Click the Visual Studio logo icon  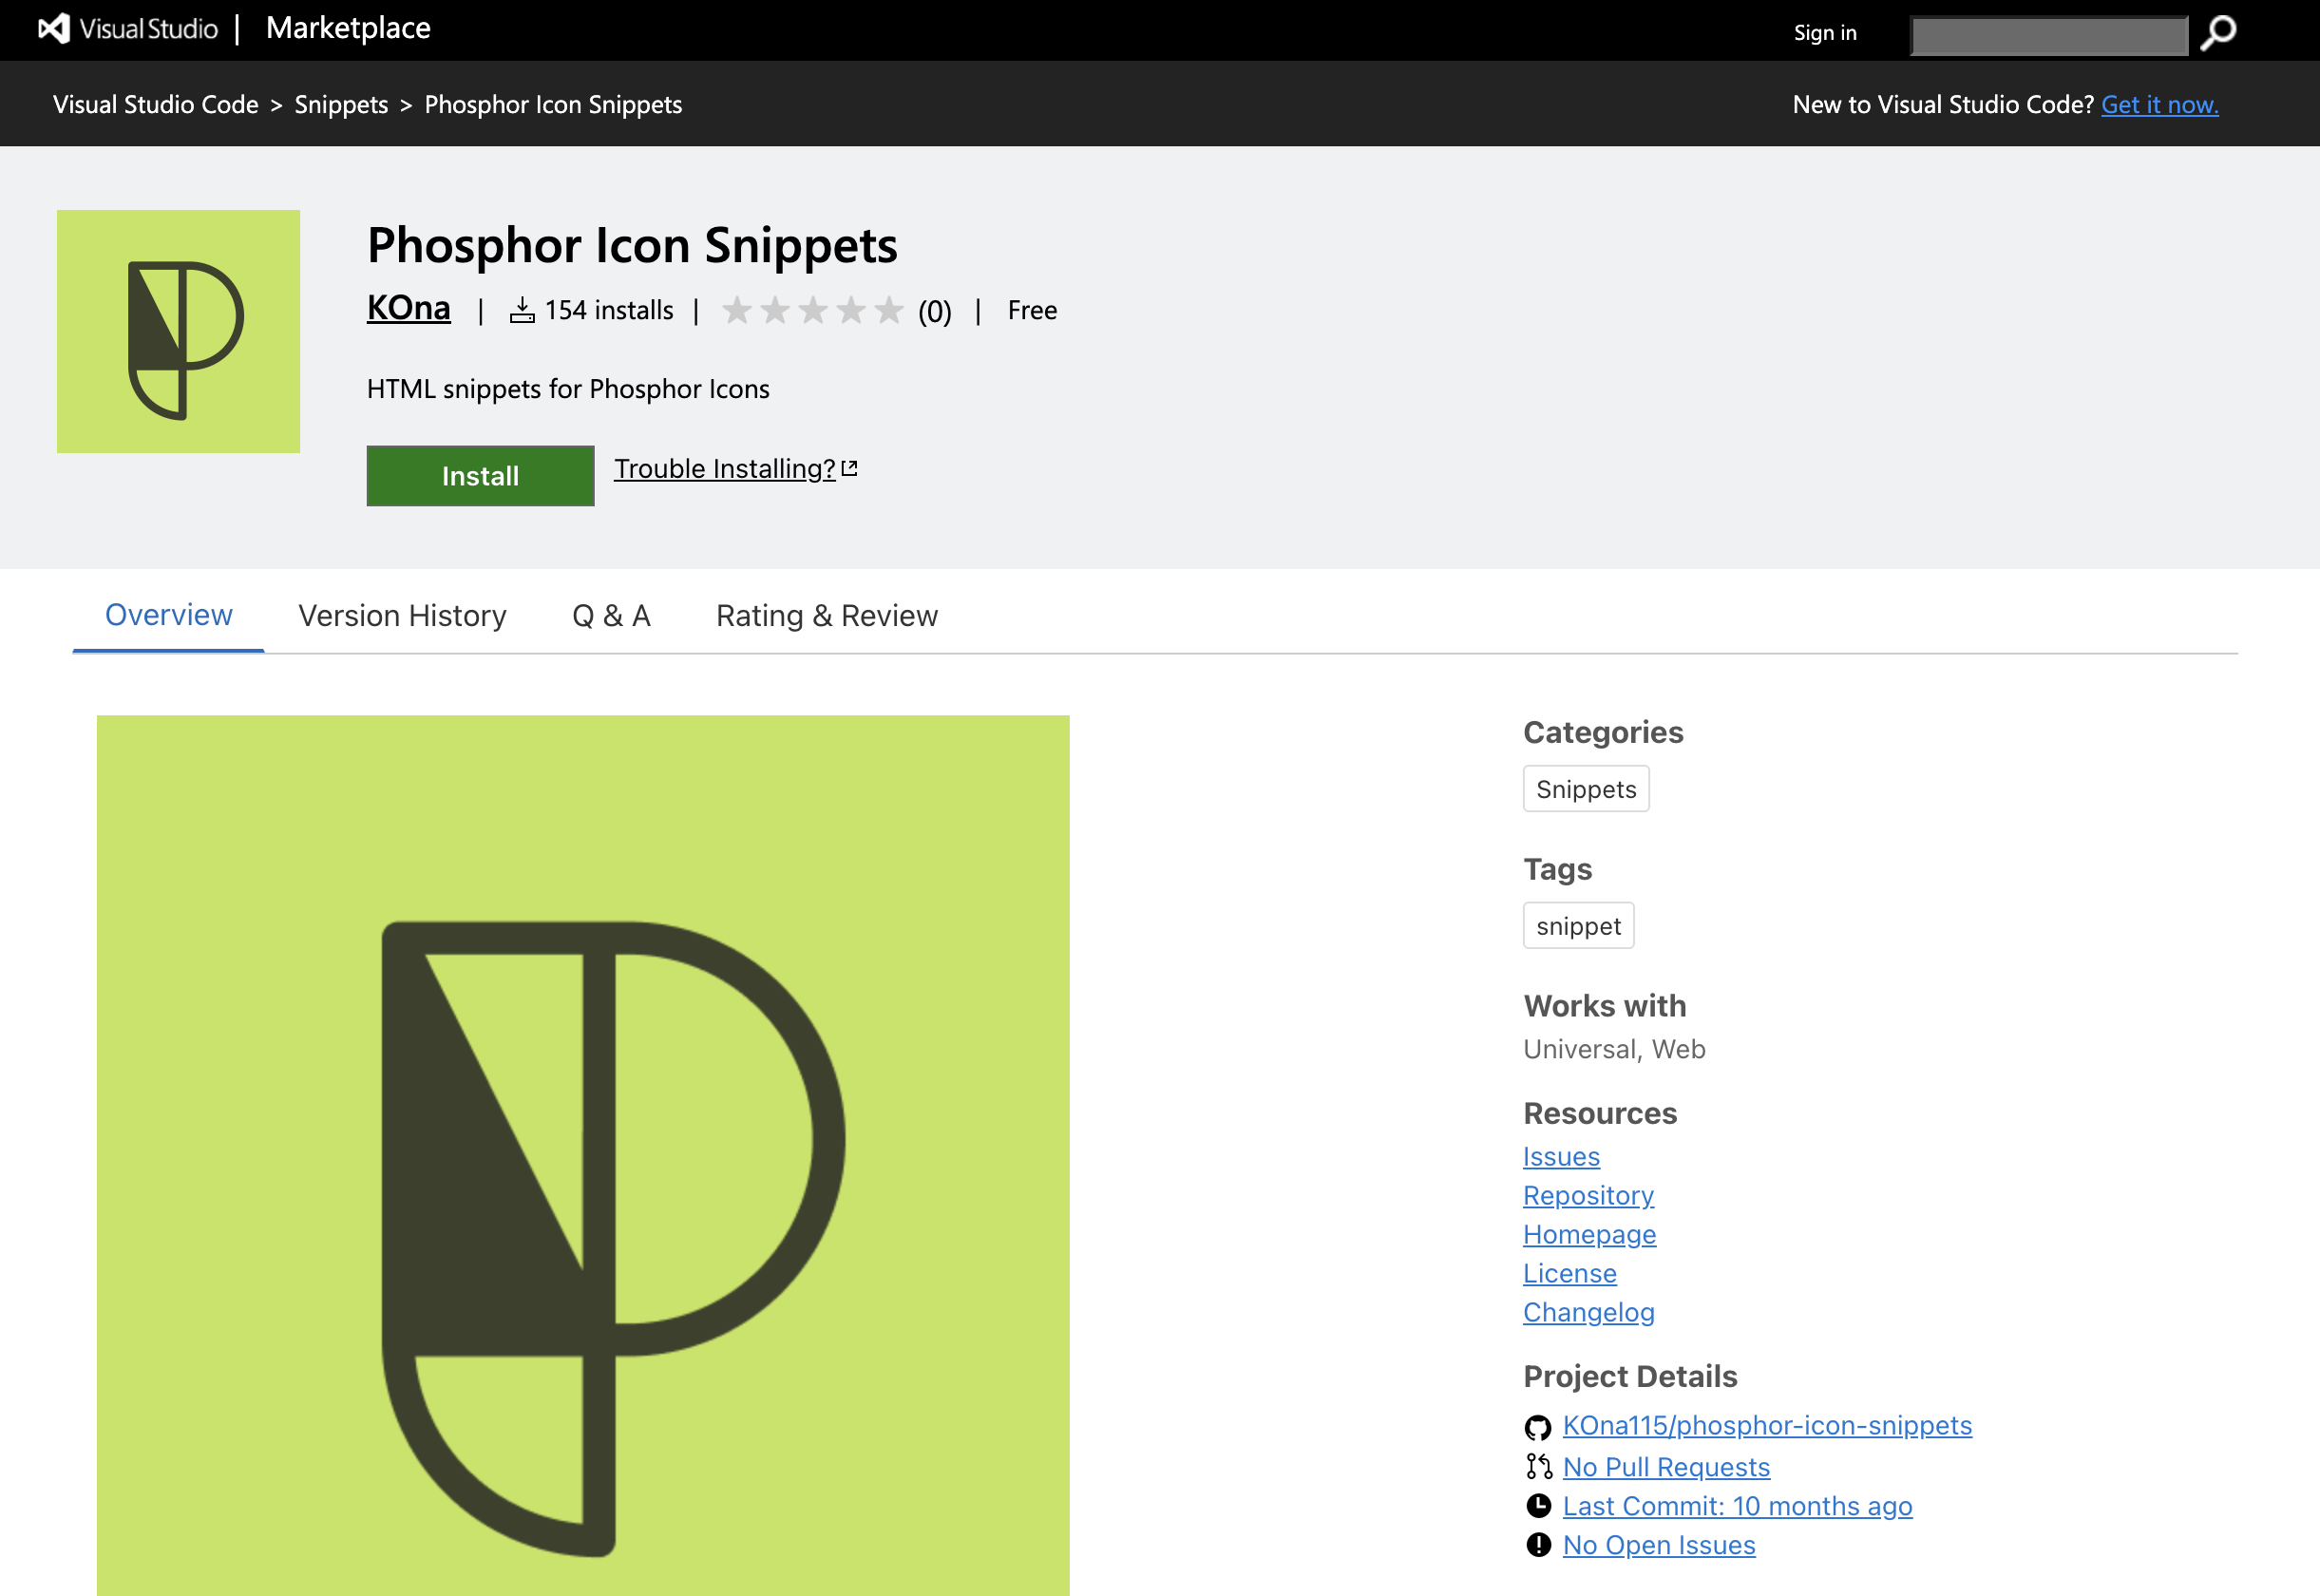(54, 29)
